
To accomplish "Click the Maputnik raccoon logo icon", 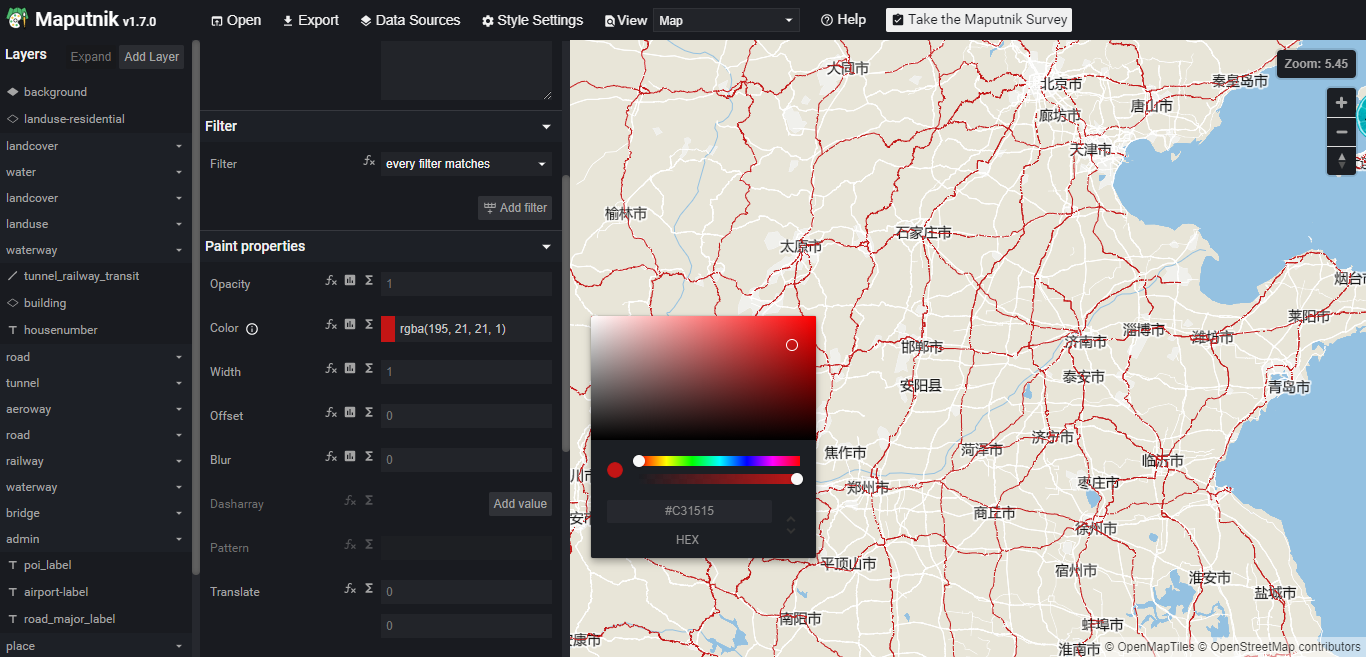I will coord(15,17).
